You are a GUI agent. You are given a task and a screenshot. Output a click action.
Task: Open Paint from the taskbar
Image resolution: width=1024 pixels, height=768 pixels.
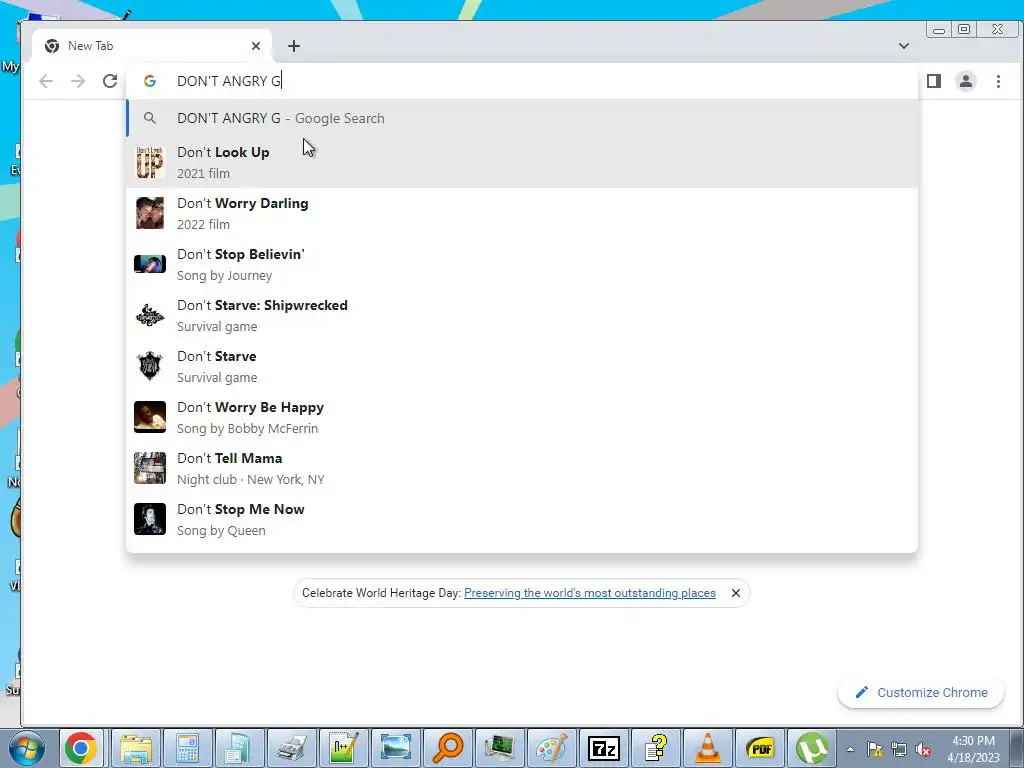(x=552, y=748)
